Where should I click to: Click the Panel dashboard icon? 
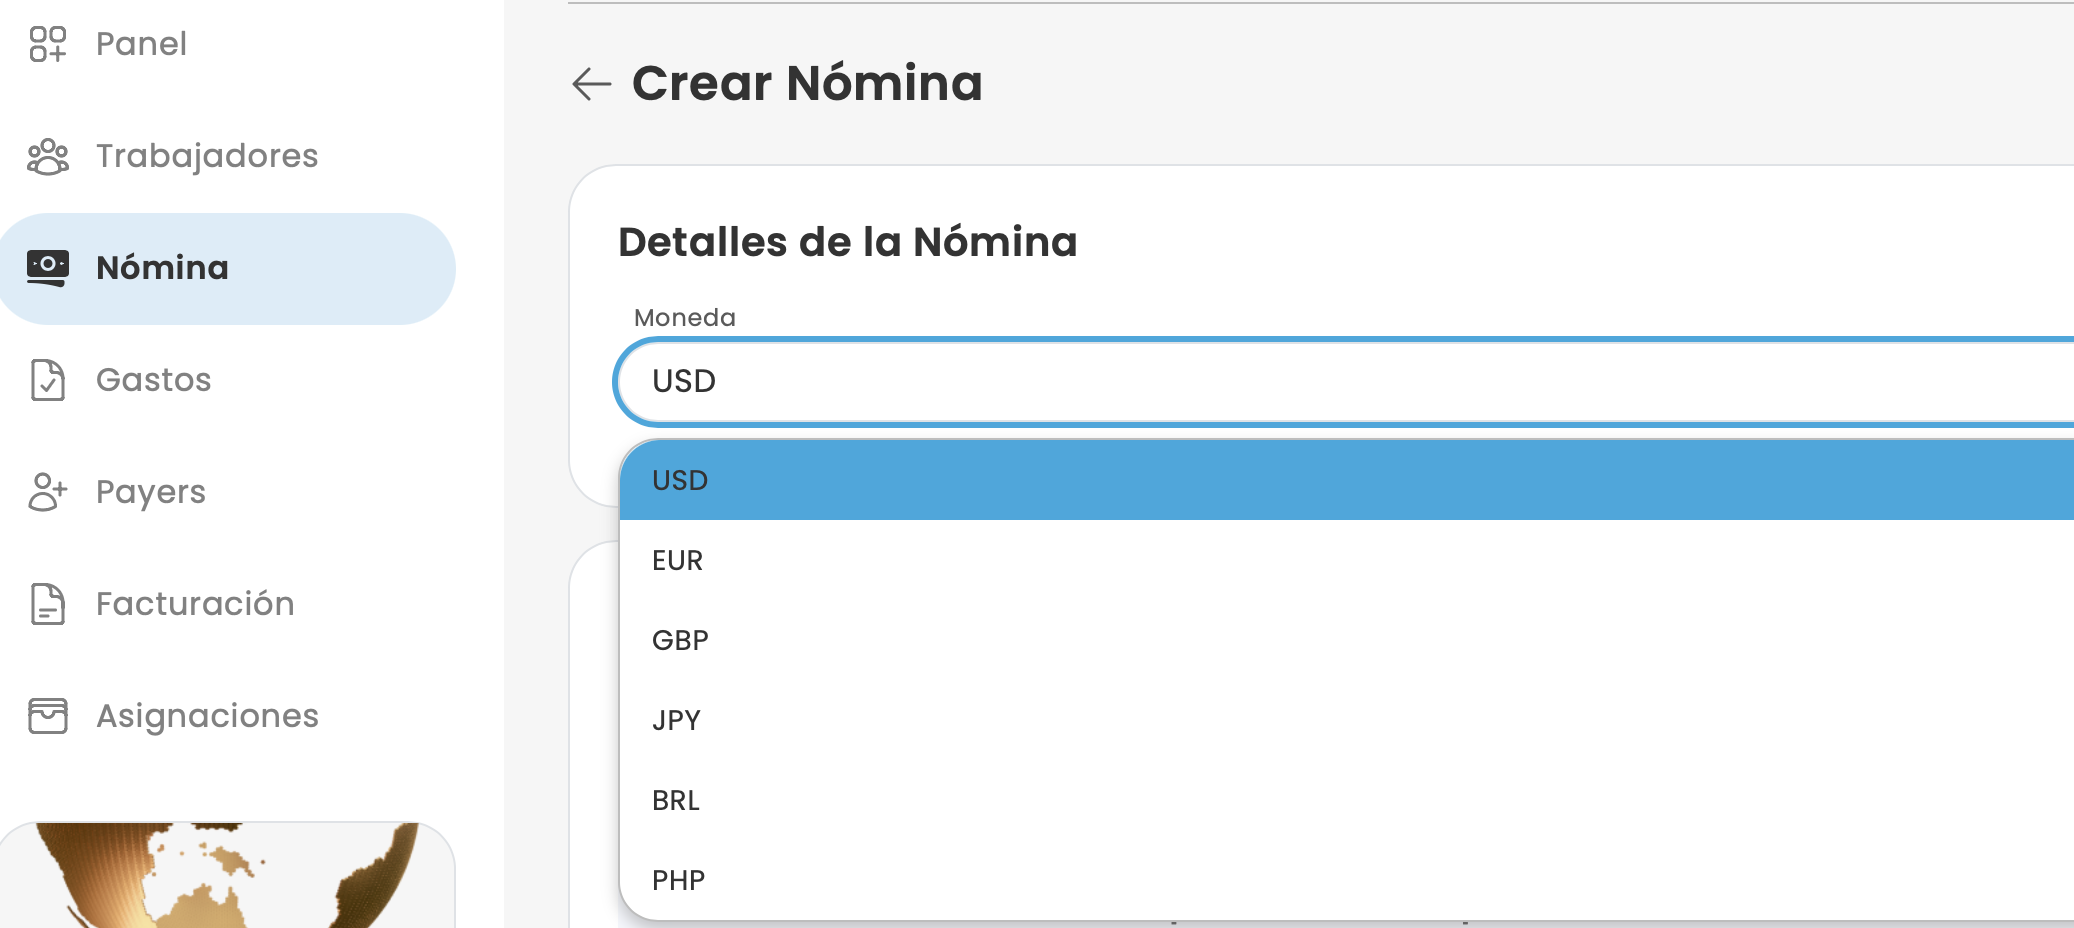[47, 44]
